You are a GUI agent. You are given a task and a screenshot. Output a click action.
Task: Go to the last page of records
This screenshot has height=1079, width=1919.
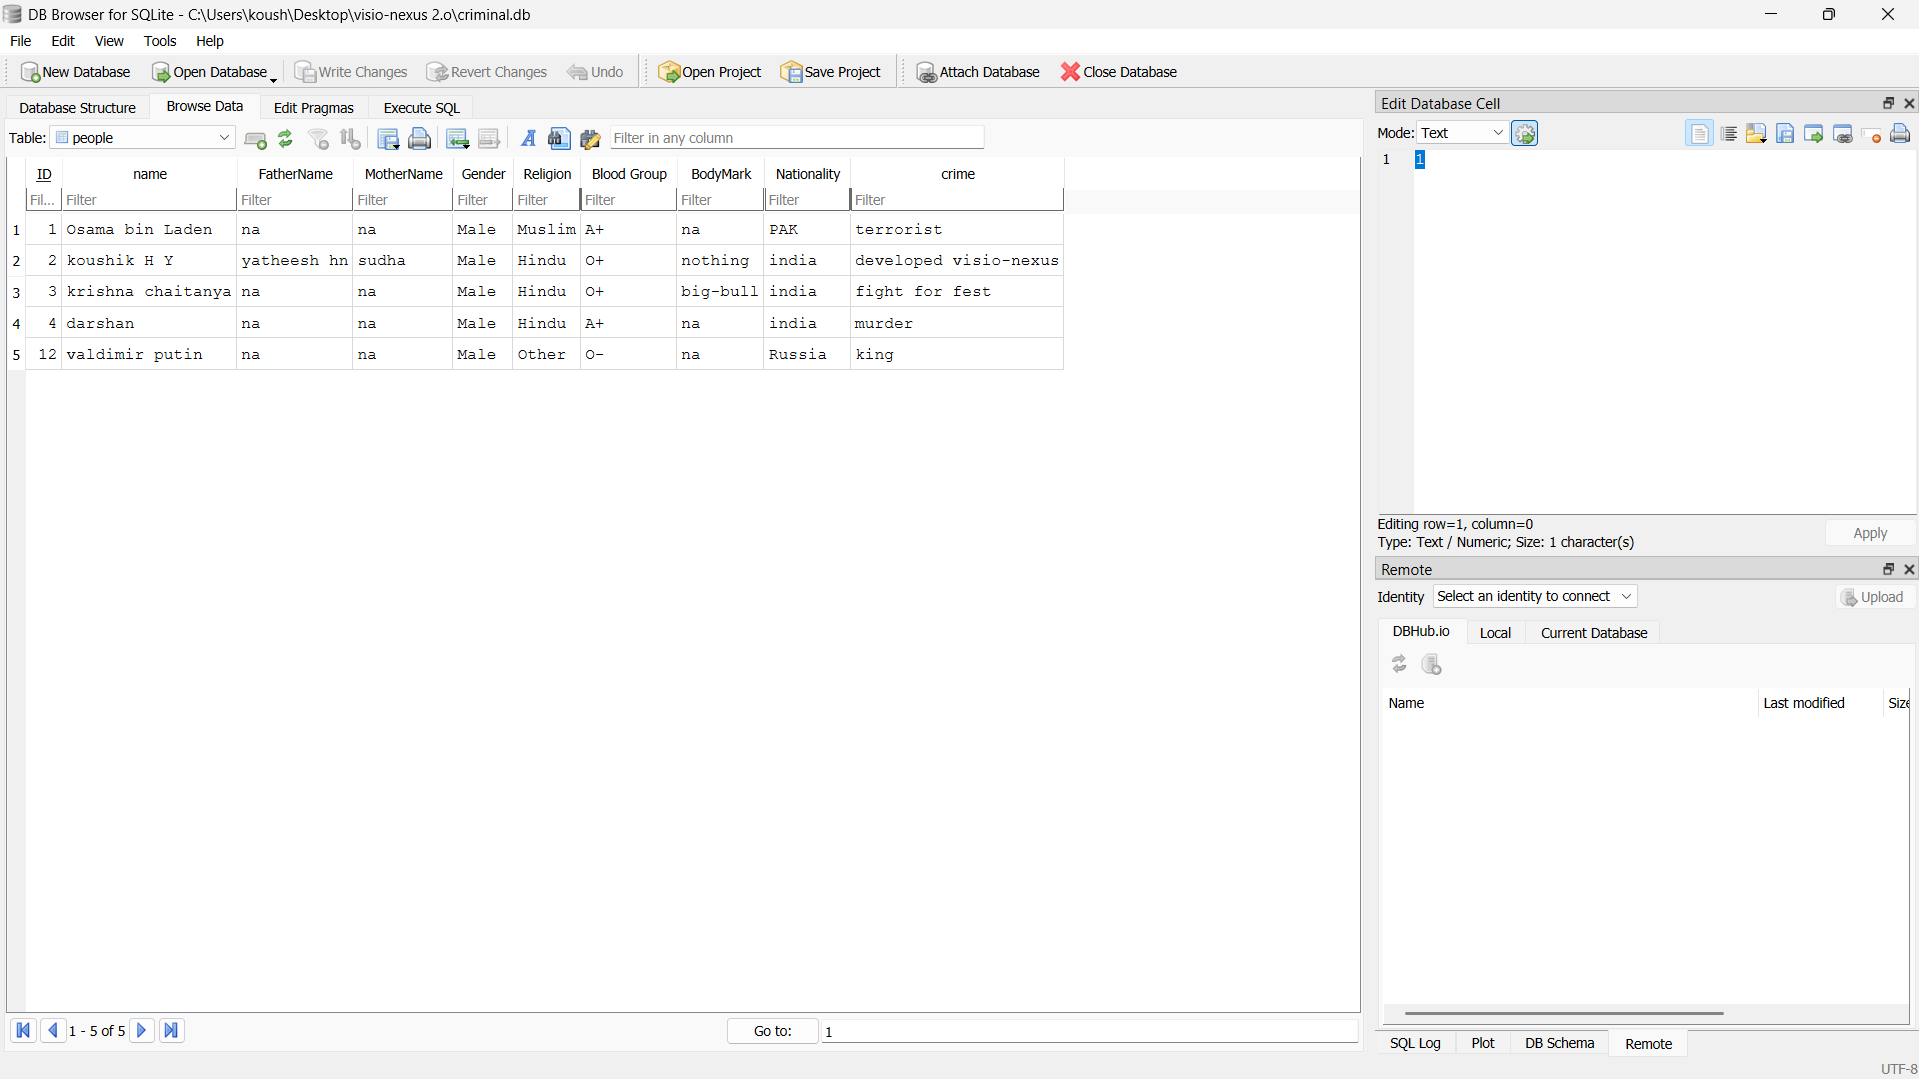171,1031
